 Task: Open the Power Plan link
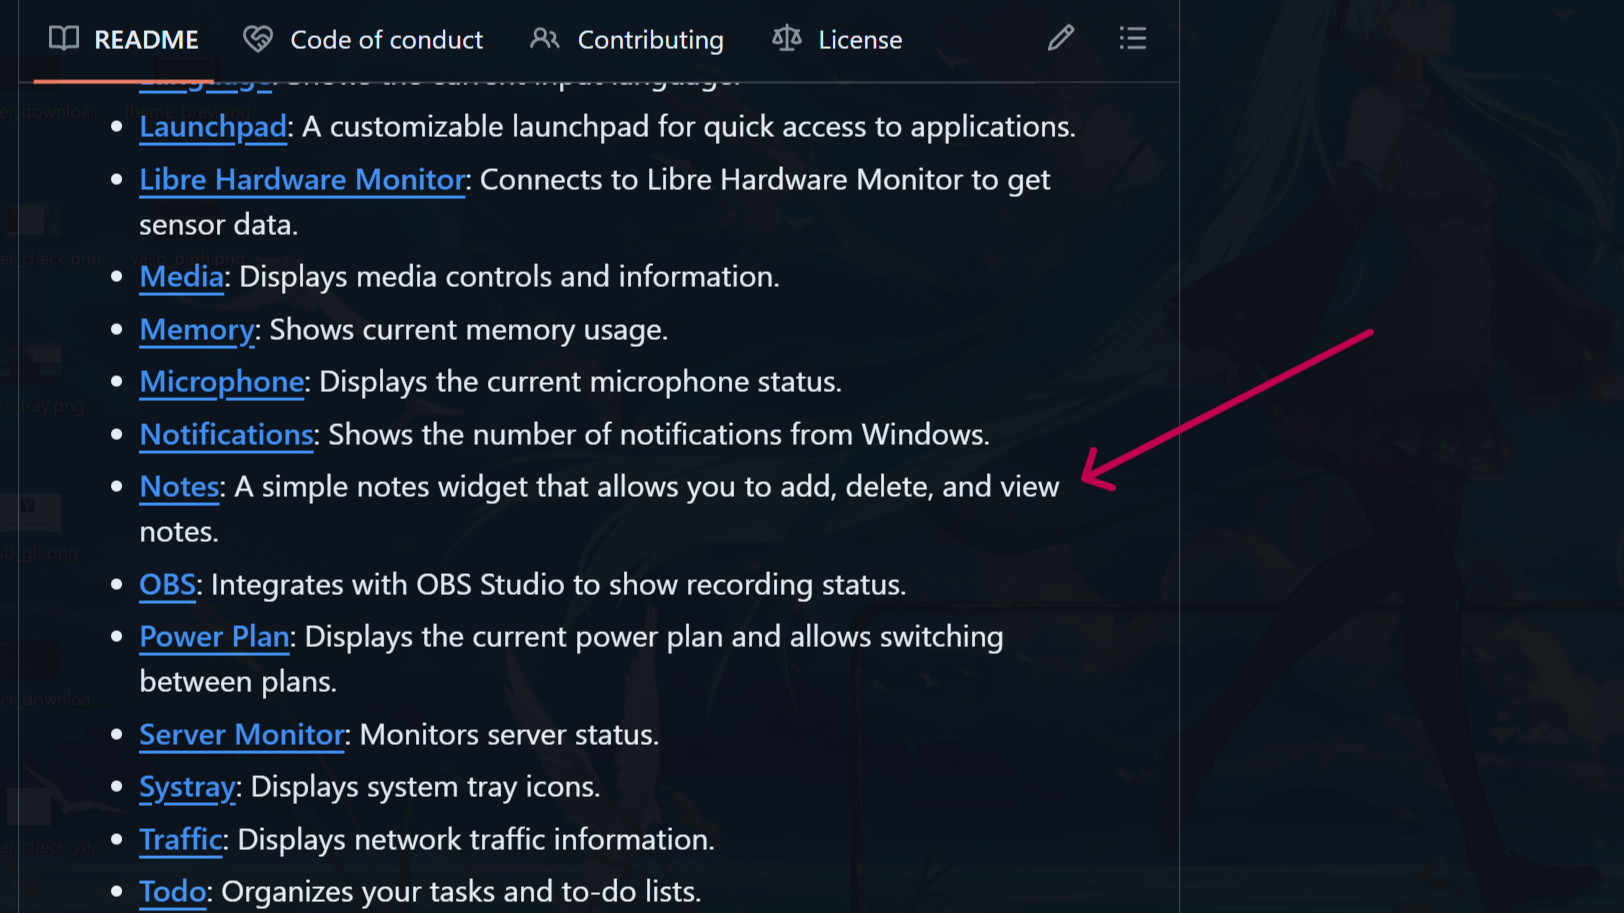click(x=214, y=637)
